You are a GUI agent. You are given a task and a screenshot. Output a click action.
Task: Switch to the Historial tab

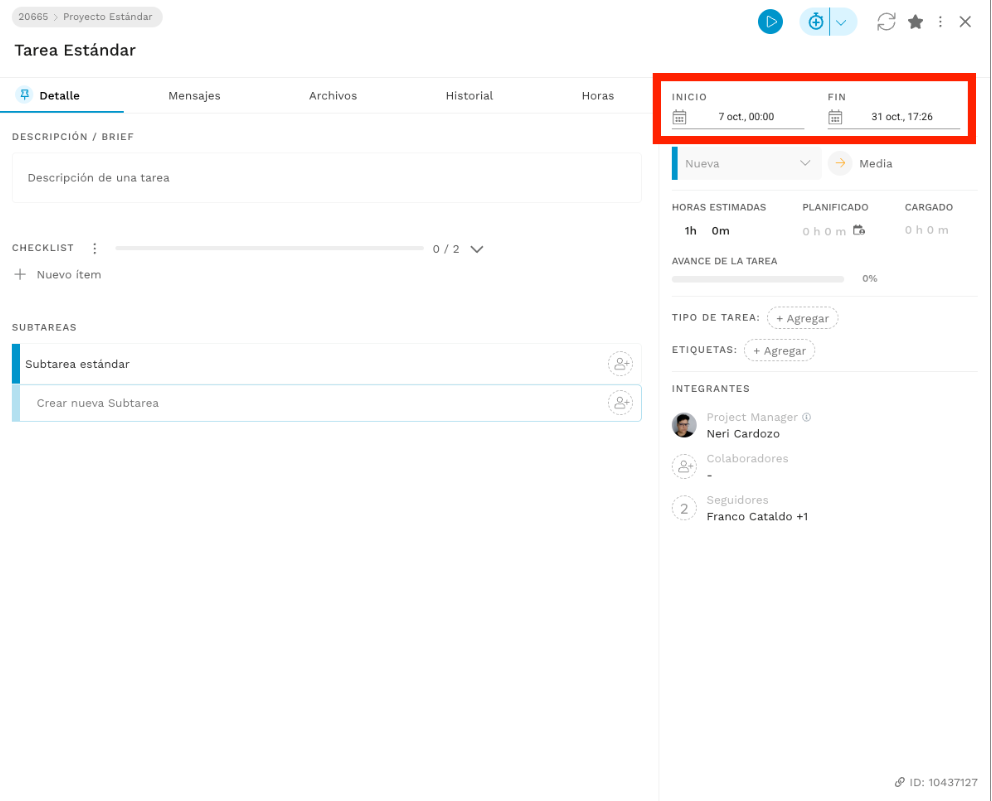[x=469, y=96]
